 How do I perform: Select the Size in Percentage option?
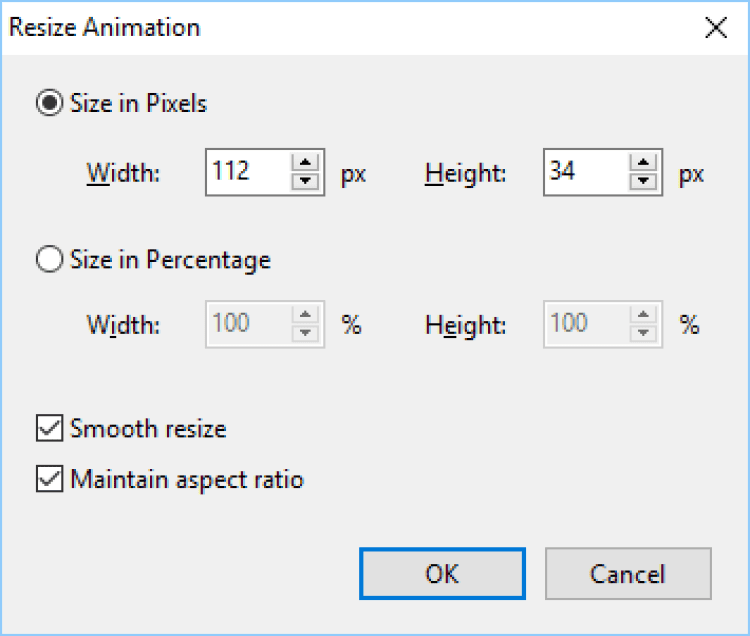coord(48,260)
